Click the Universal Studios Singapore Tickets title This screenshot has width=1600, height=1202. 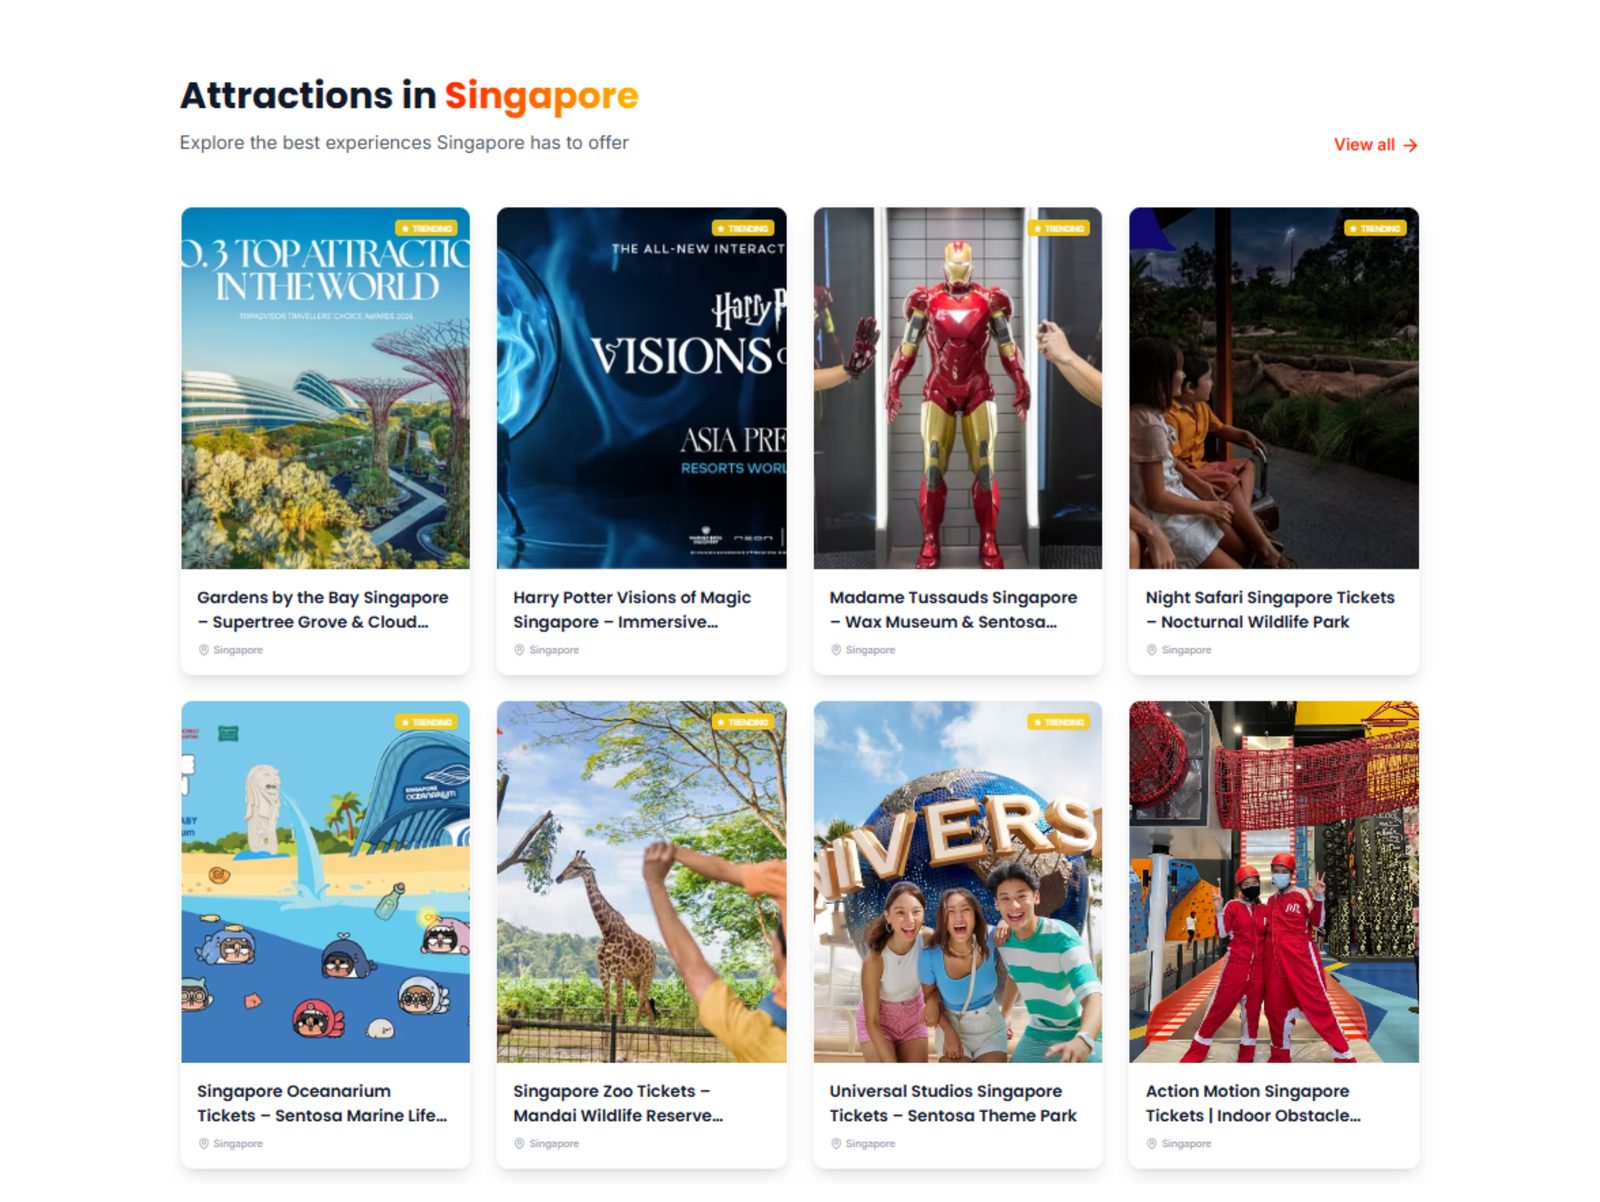[x=953, y=1103]
